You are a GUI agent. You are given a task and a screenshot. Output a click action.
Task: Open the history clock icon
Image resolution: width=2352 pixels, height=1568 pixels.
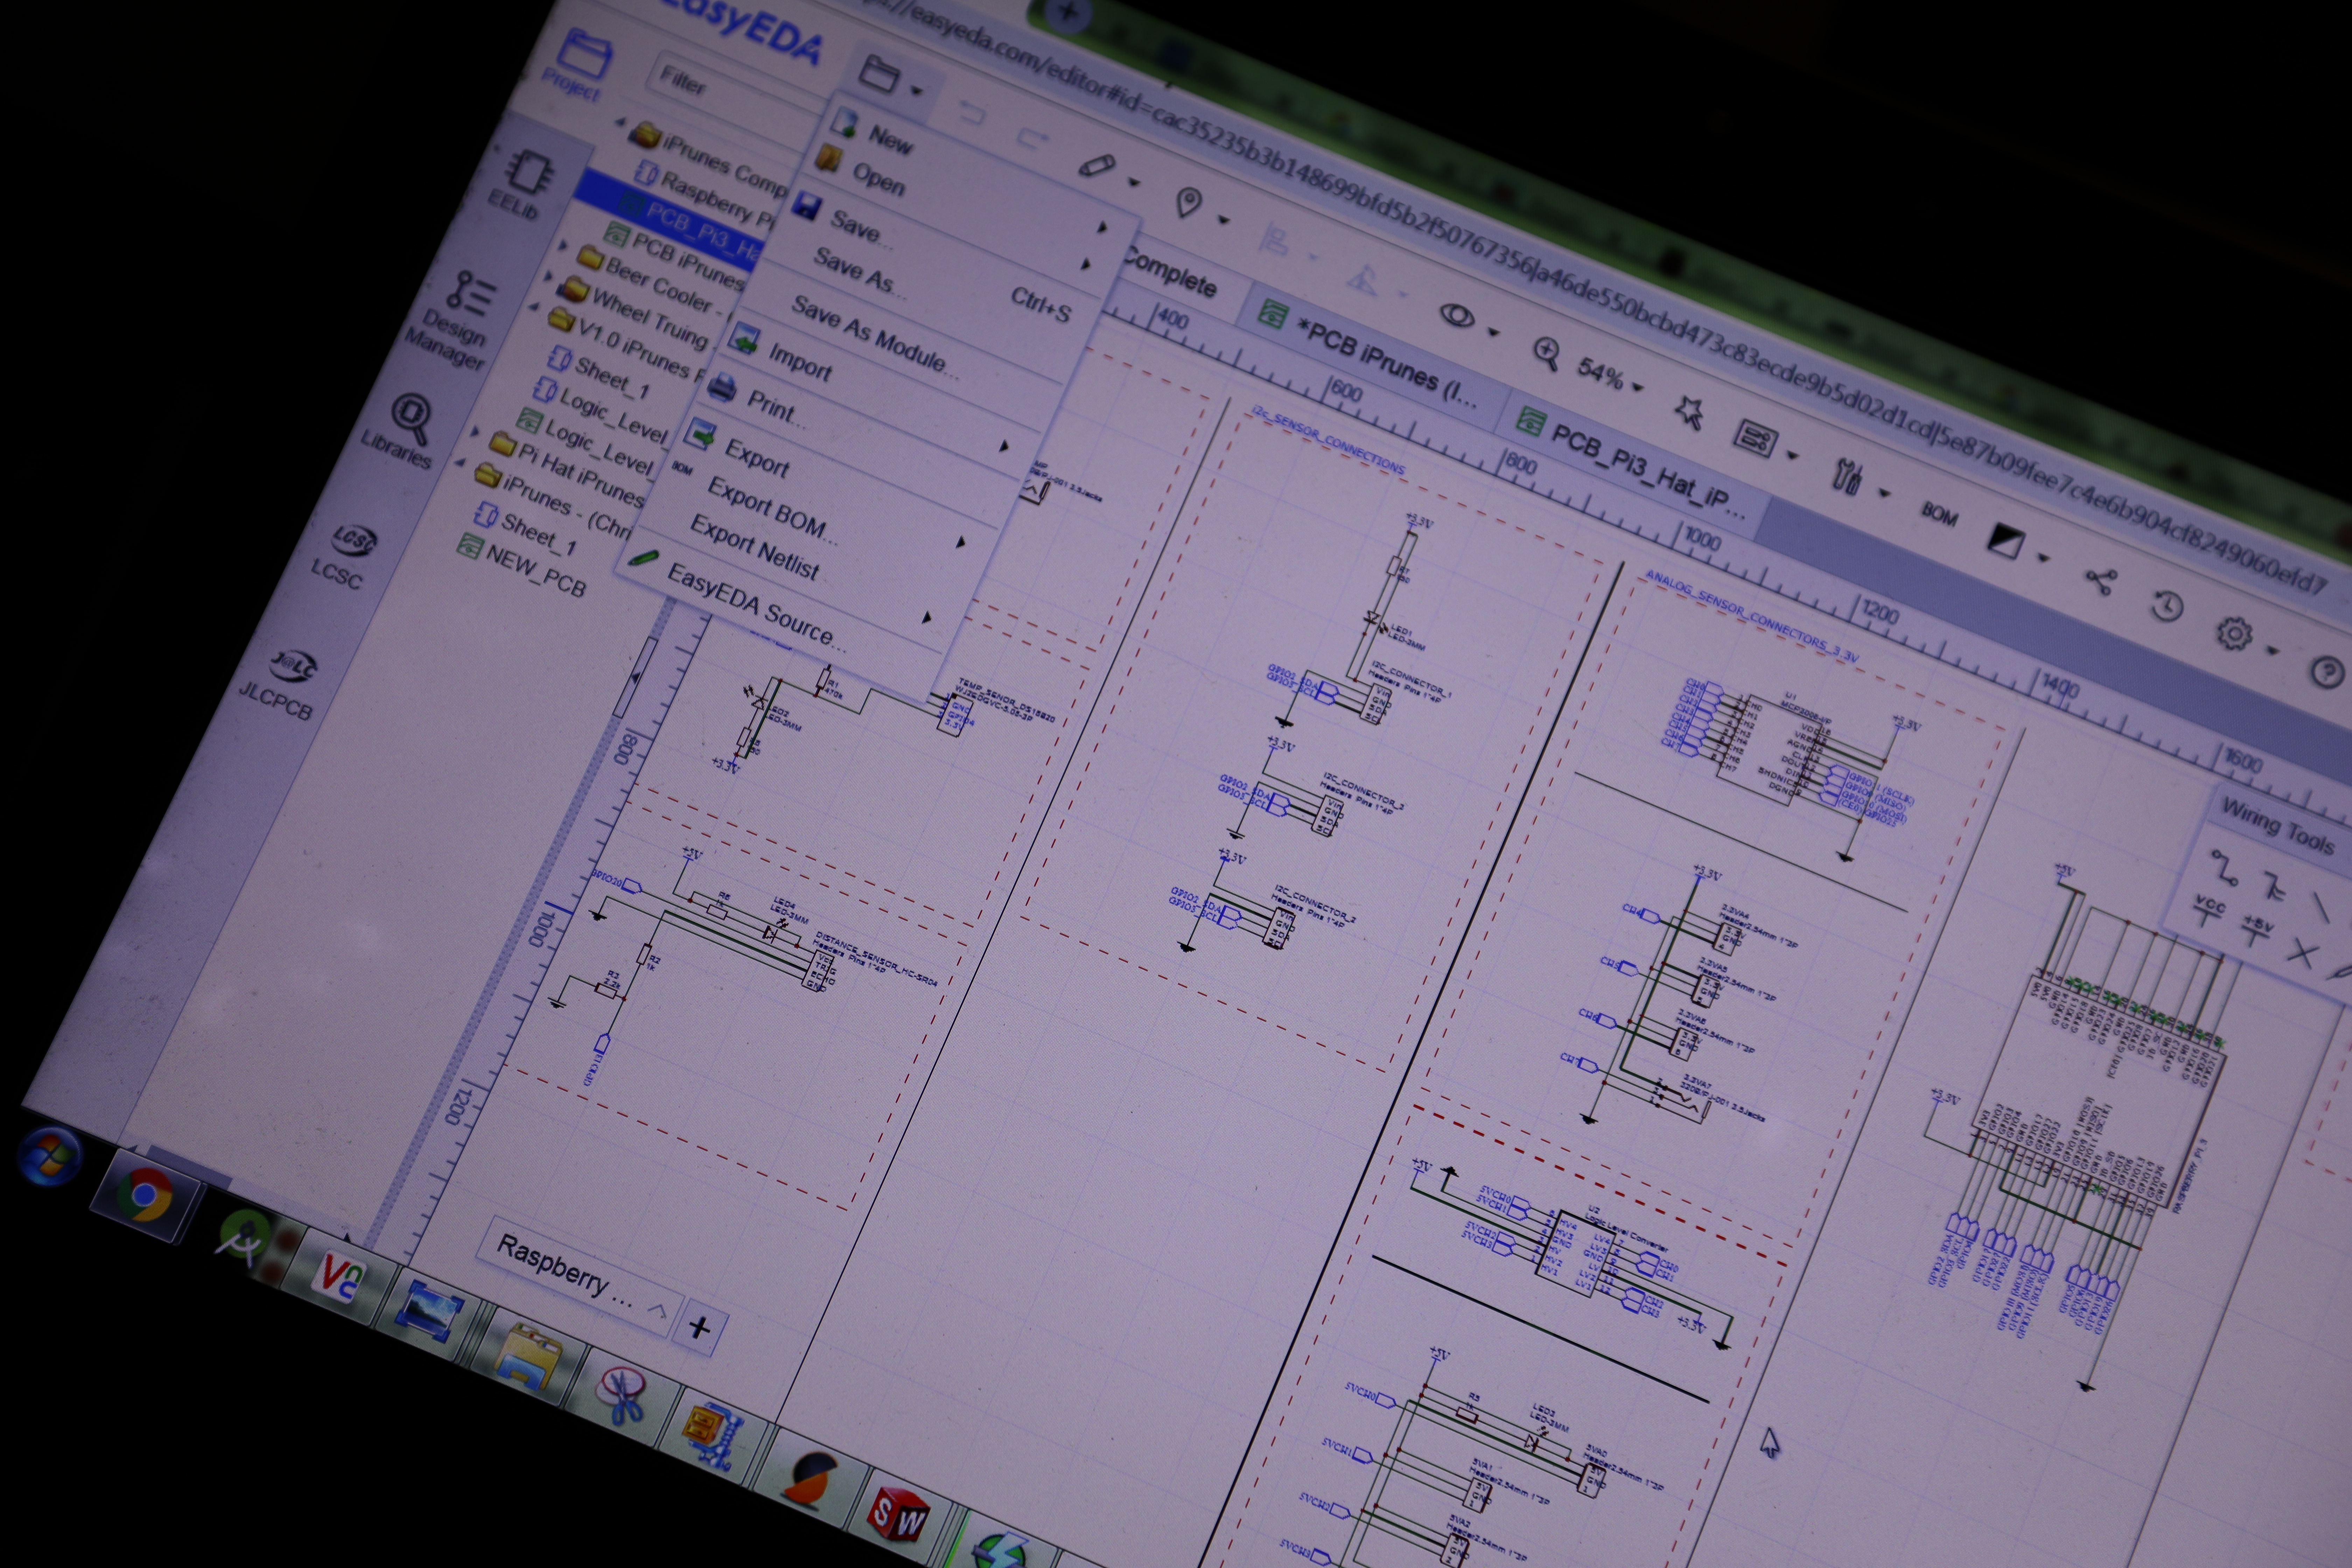coord(2167,606)
